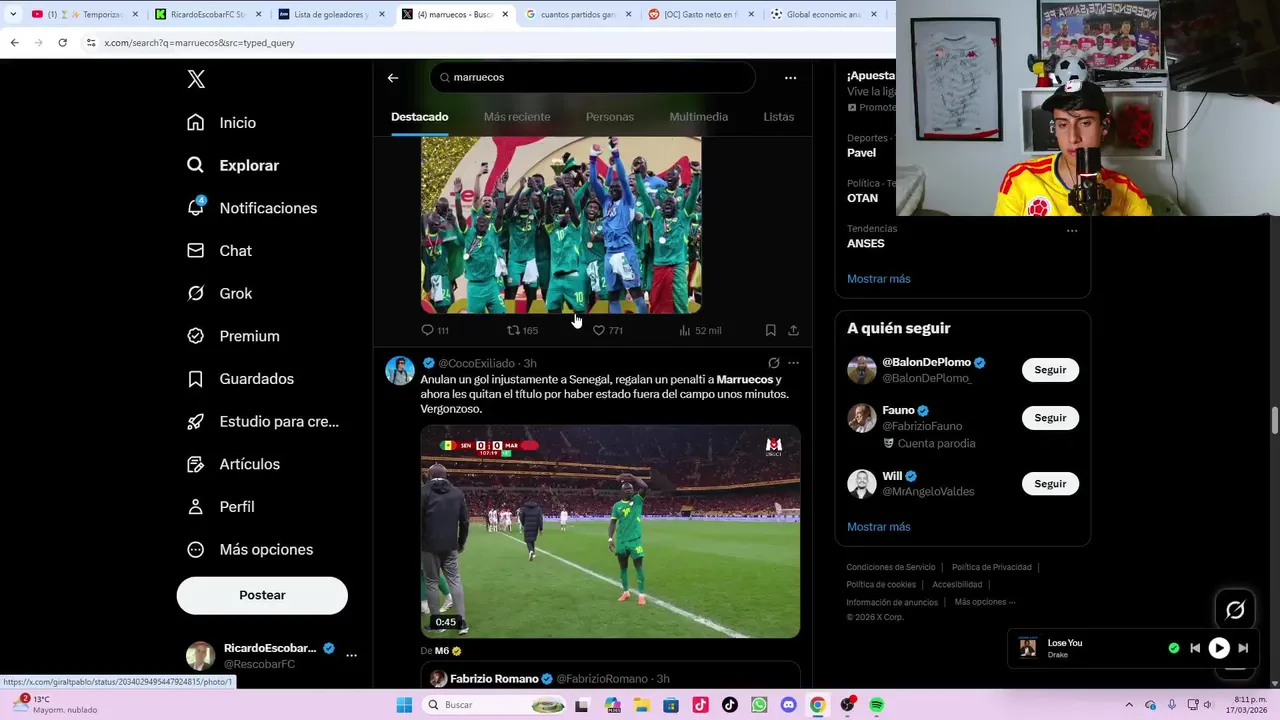1280x720 pixels.
Task: Open Estudio para creadores rocket item
Action: (x=263, y=421)
